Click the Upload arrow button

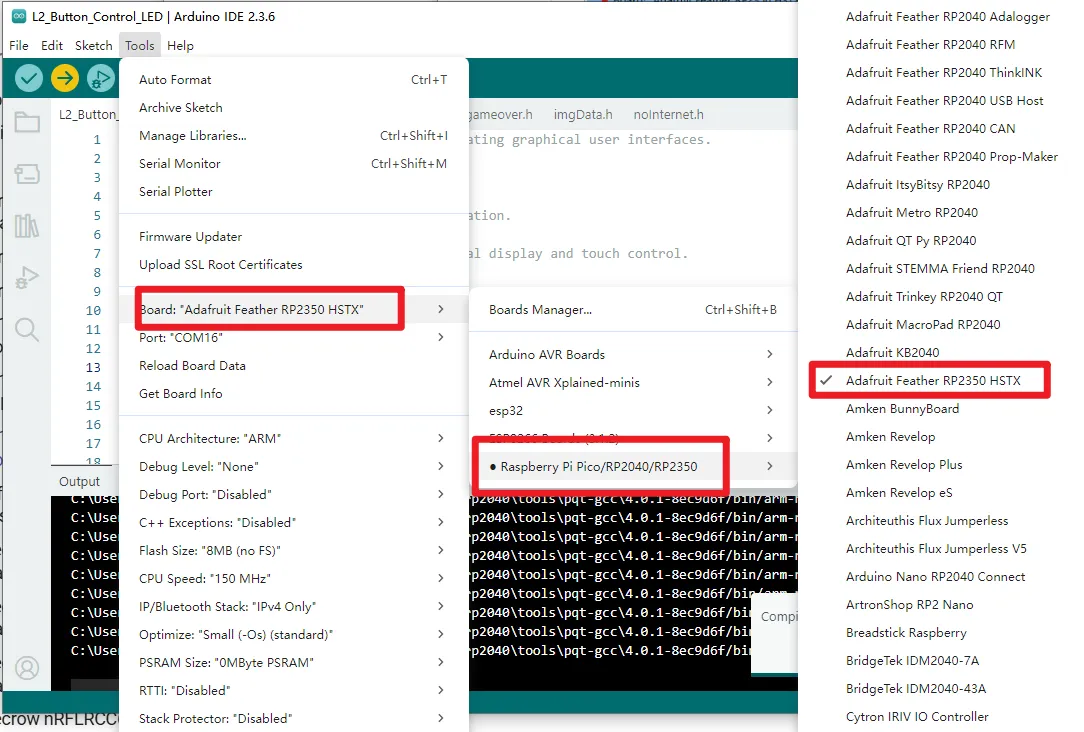click(x=65, y=78)
